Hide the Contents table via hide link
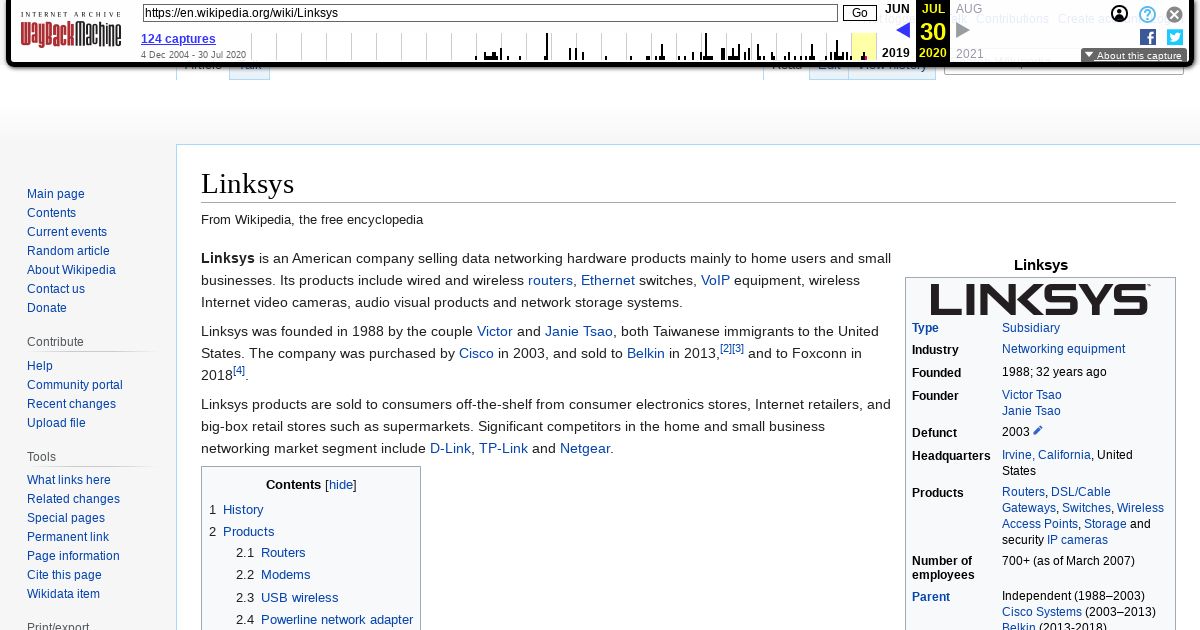Image resolution: width=1200 pixels, height=630 pixels. tap(341, 484)
